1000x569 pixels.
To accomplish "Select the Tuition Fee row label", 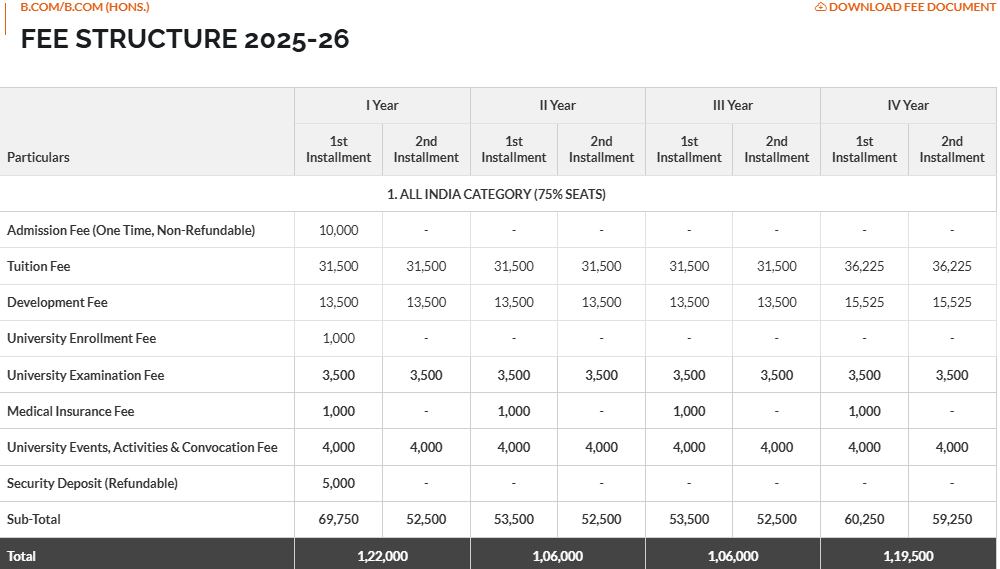I will pyautogui.click(x=39, y=266).
